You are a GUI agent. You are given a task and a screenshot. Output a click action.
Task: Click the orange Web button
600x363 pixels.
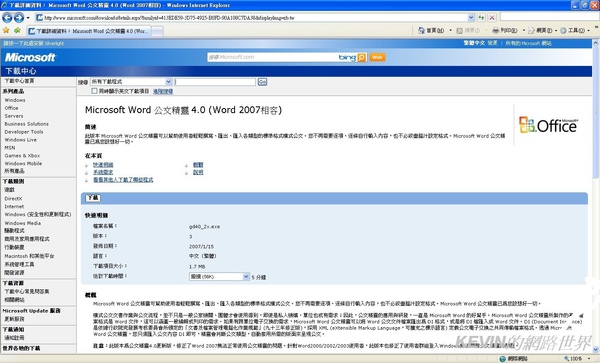click(377, 57)
